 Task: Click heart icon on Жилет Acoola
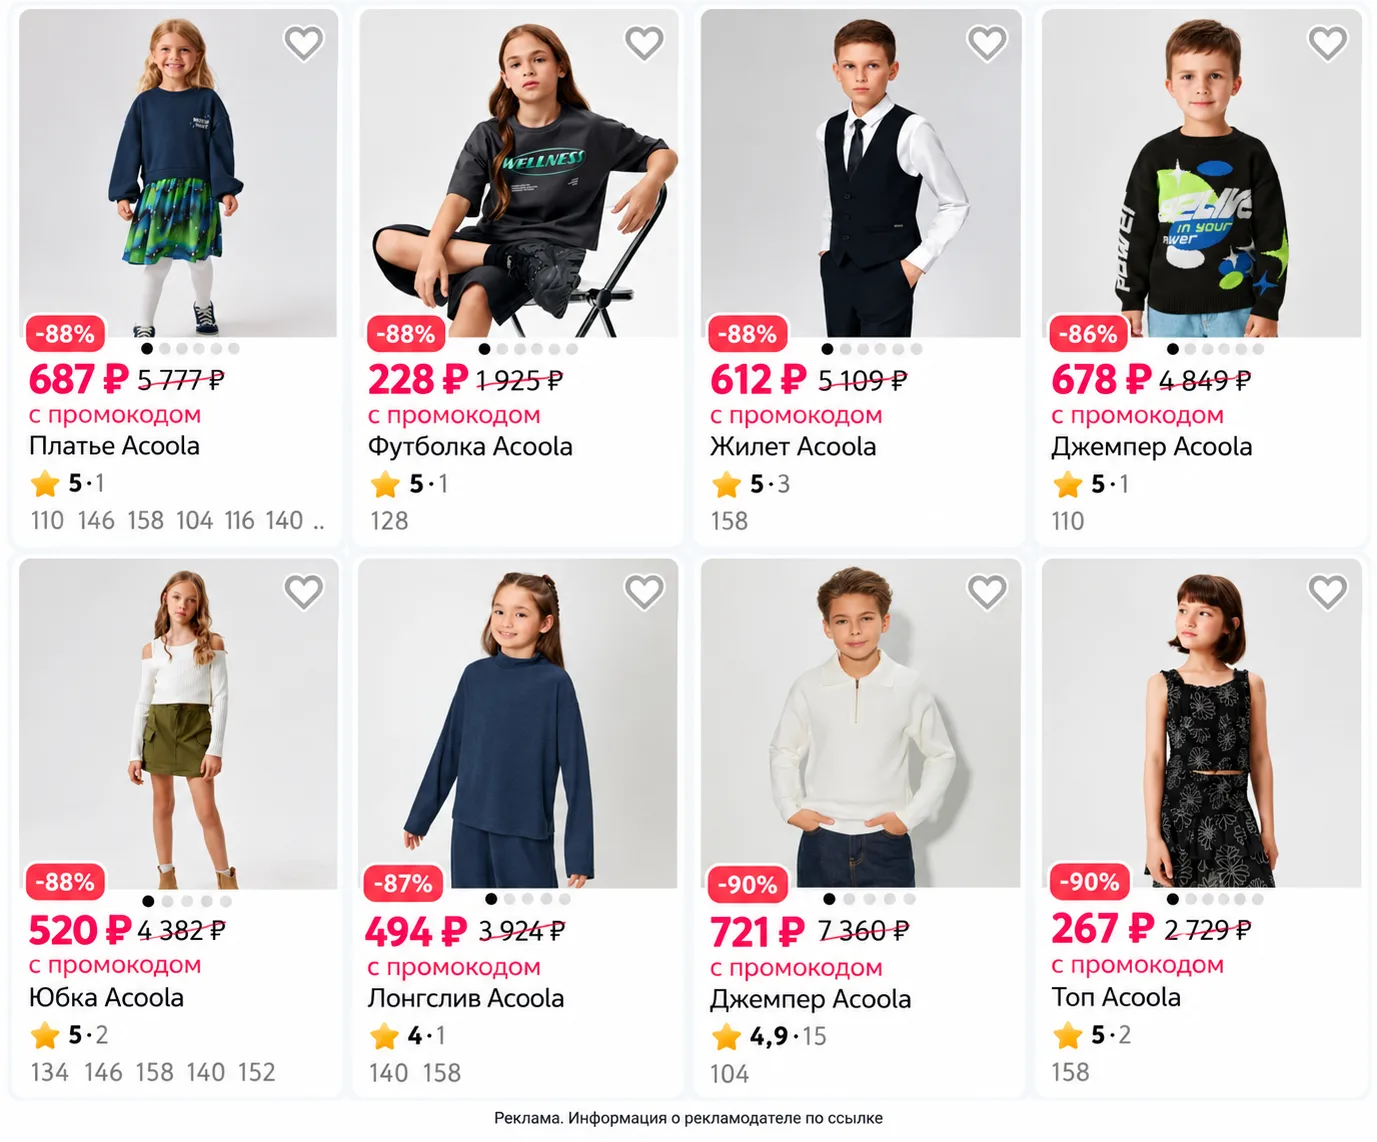point(987,43)
